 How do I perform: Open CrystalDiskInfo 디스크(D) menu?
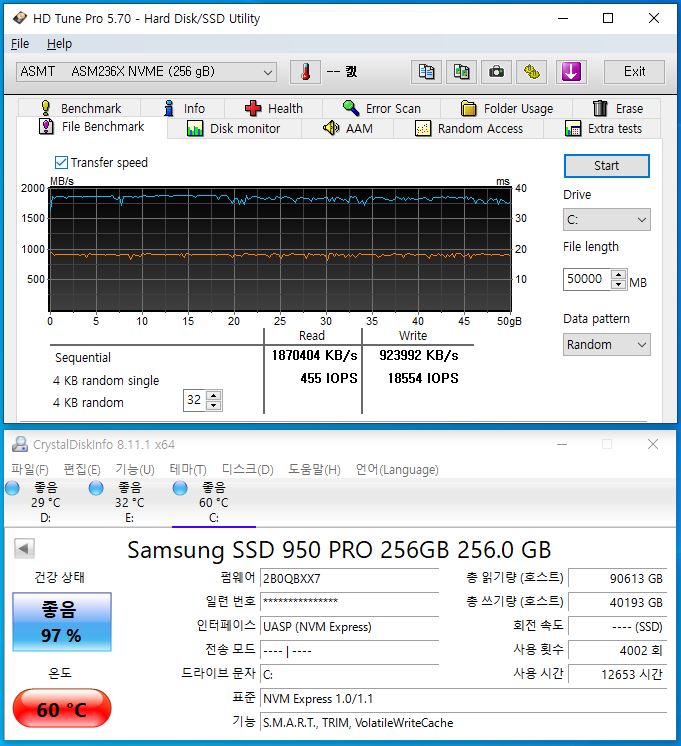pos(247,470)
